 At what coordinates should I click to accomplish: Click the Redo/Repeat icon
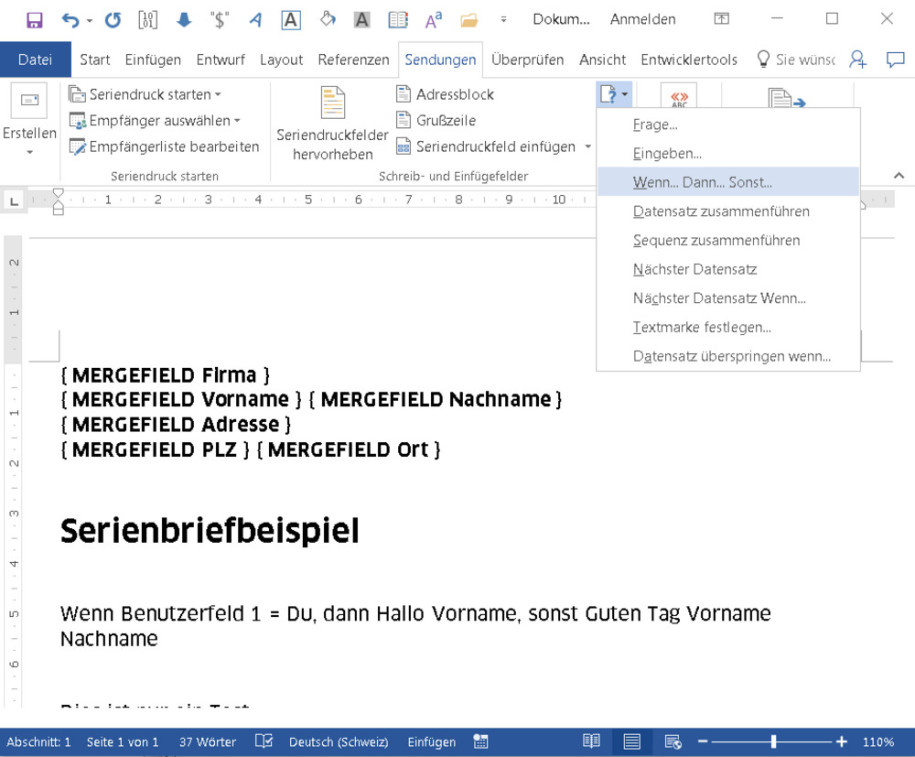click(x=113, y=20)
